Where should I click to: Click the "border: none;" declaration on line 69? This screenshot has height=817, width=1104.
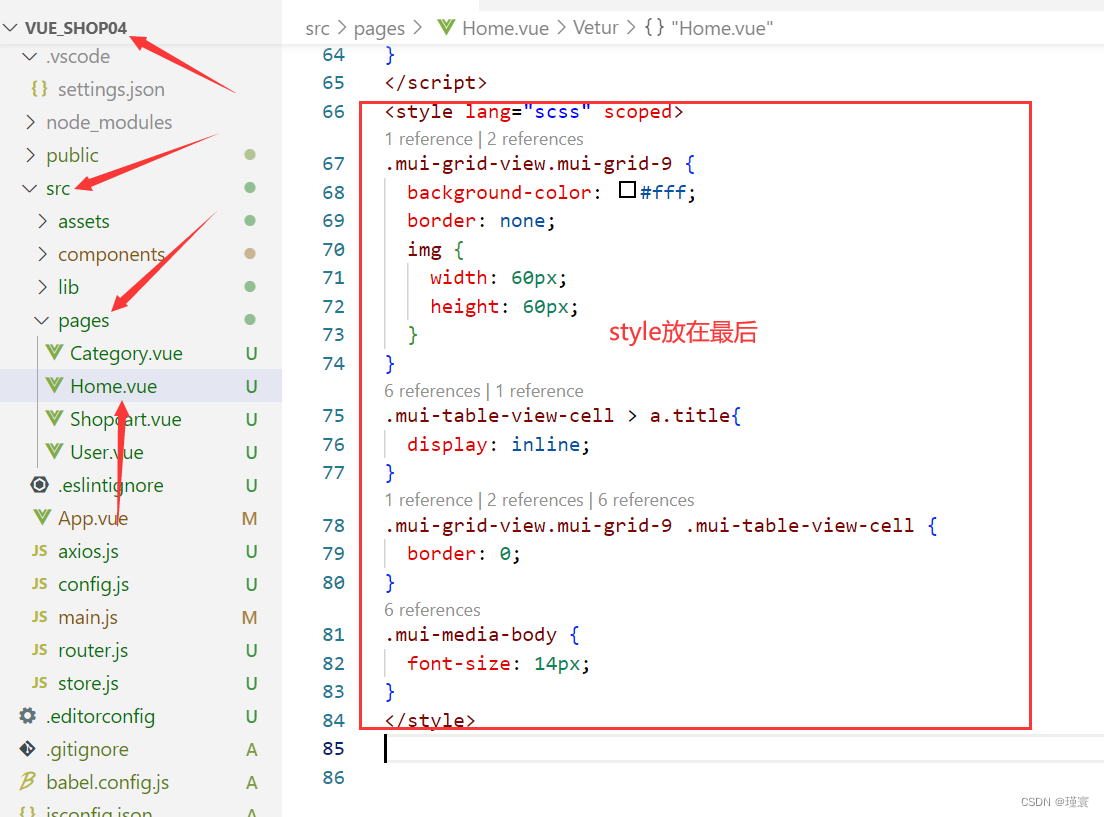[482, 221]
